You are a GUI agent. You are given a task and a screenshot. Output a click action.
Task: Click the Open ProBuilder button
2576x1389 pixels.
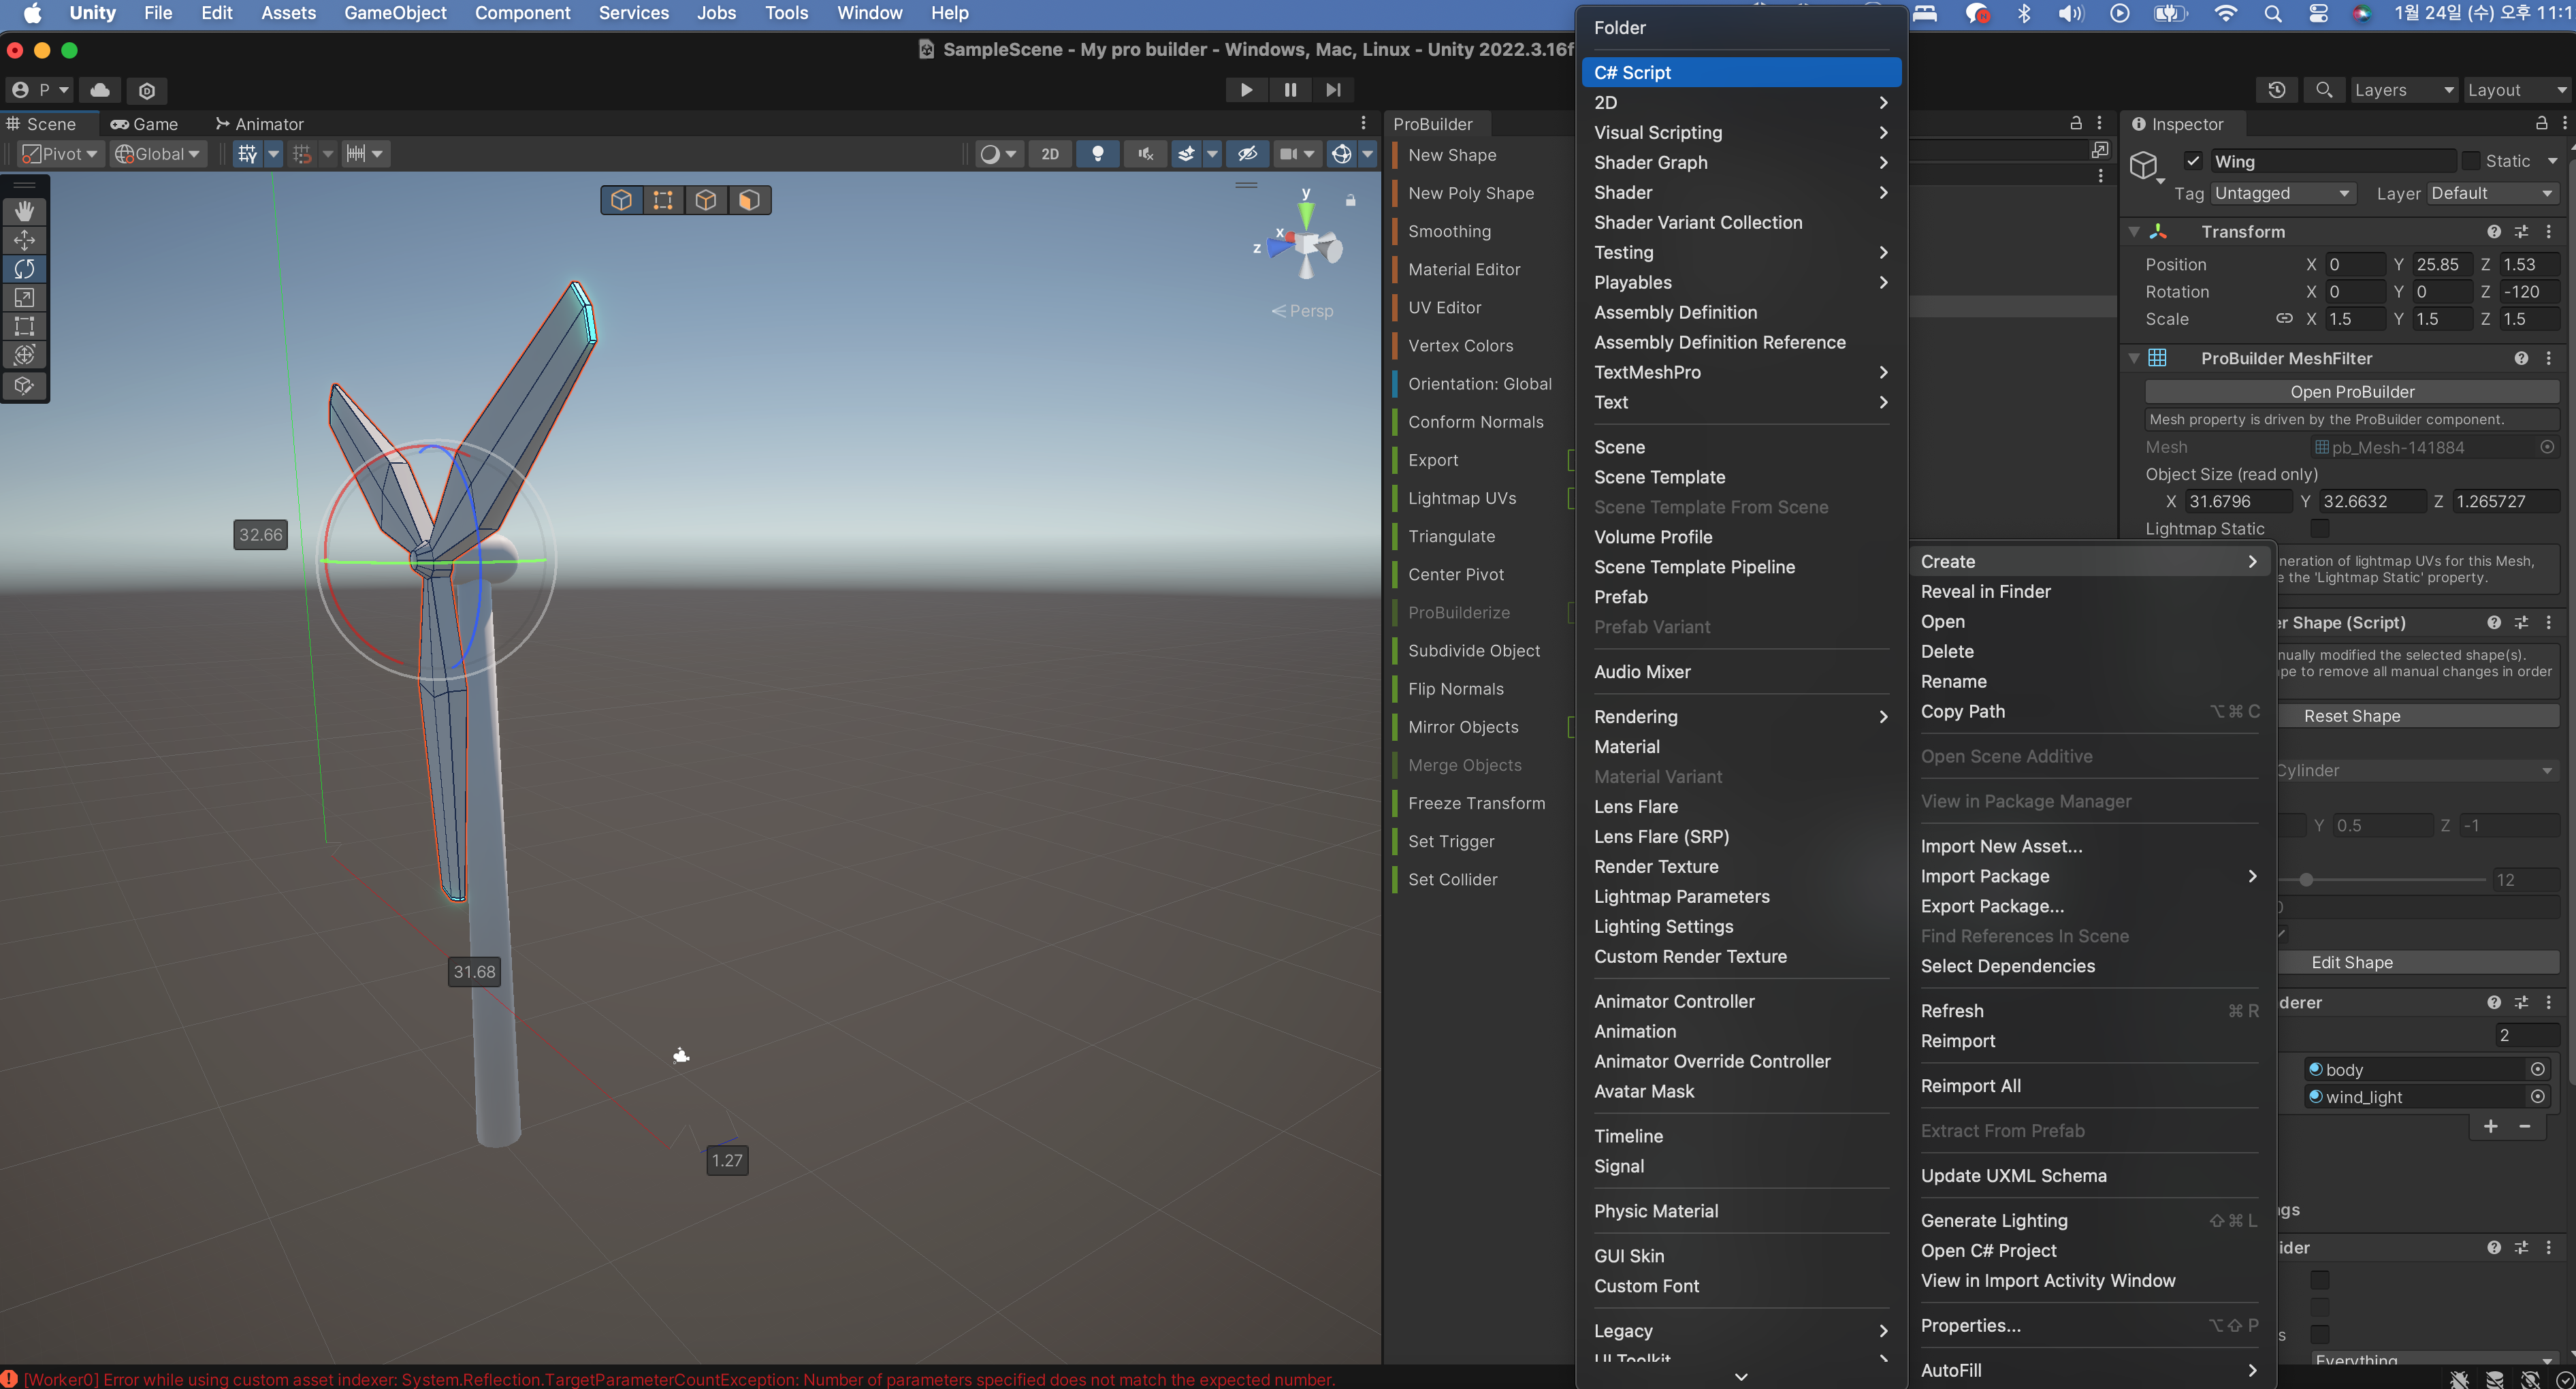[x=2351, y=392]
